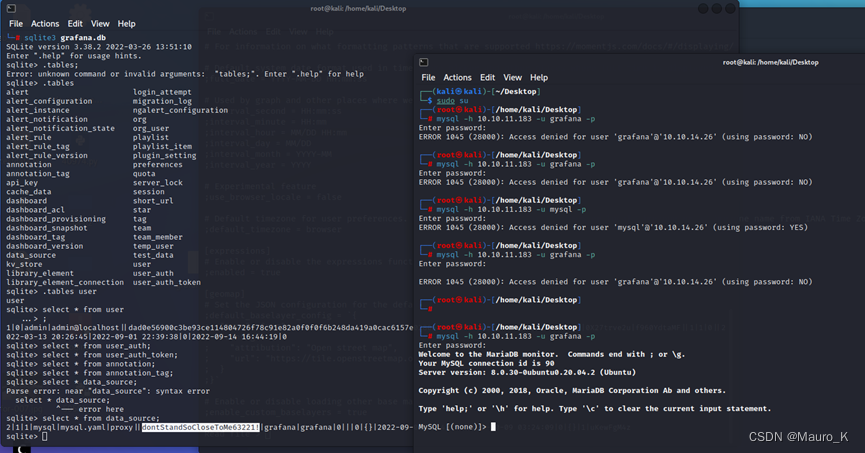Select the preferences table name
Image resolution: width=865 pixels, height=453 pixels.
157,164
